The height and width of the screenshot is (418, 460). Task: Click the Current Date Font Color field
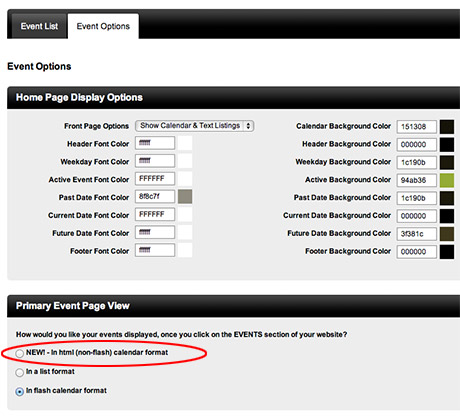tap(155, 214)
